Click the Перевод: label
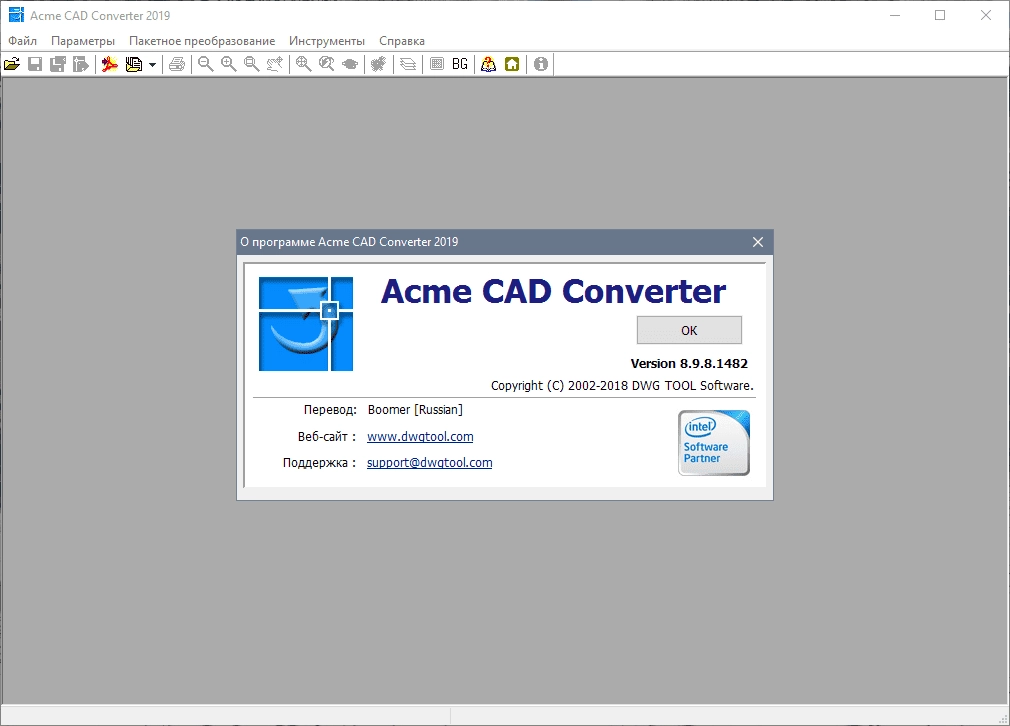 pos(330,410)
